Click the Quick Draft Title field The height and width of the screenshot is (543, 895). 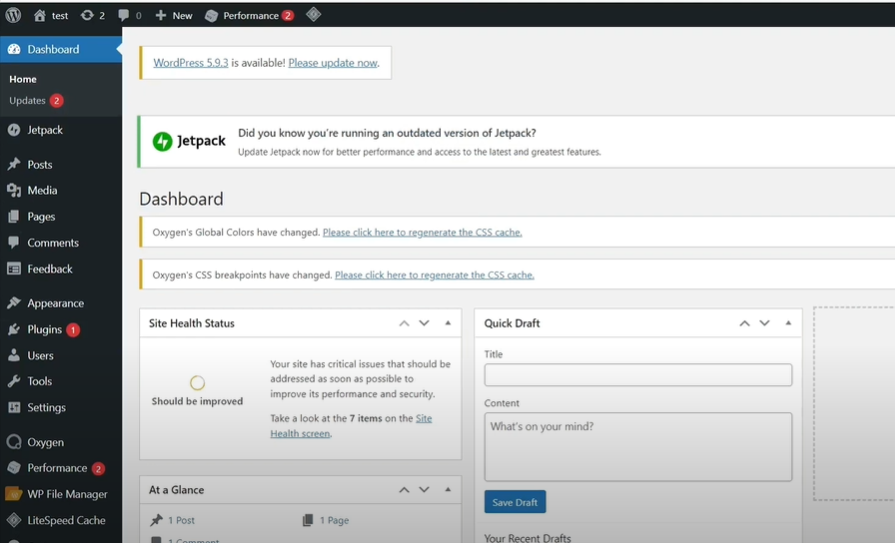coord(638,375)
